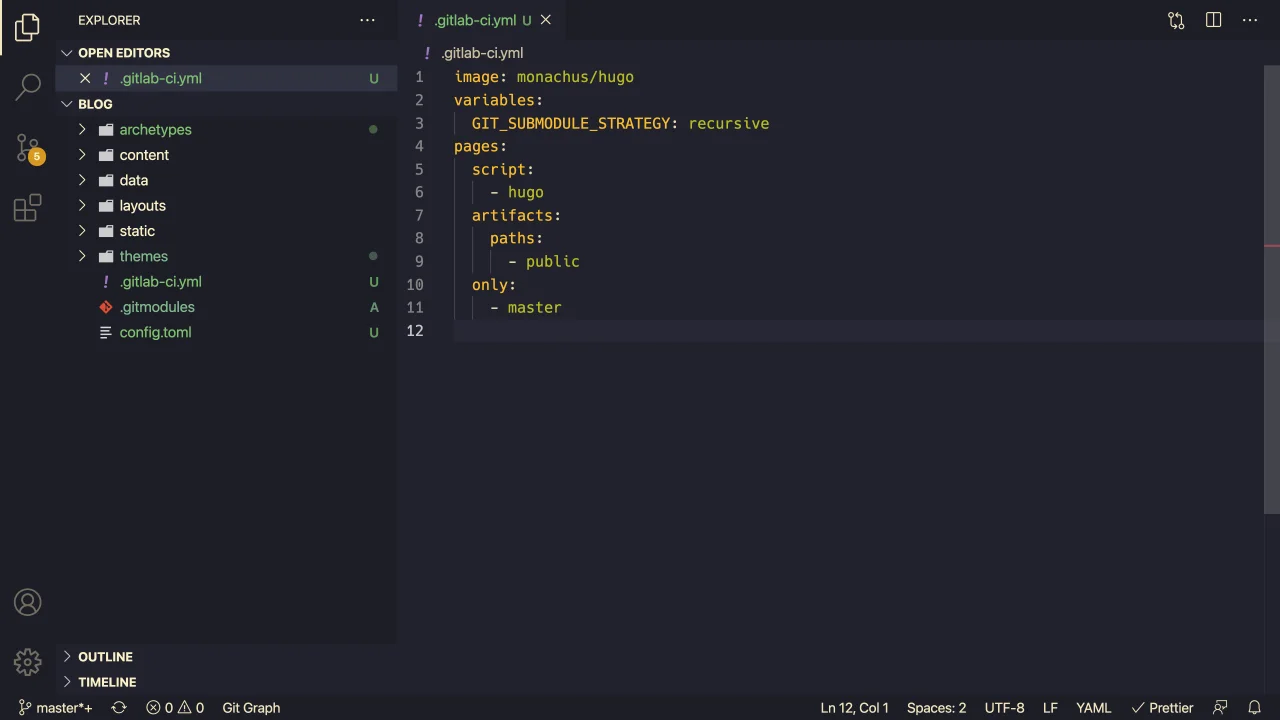This screenshot has width=1280, height=720.
Task: Expand the themes folder
Action: (143, 257)
